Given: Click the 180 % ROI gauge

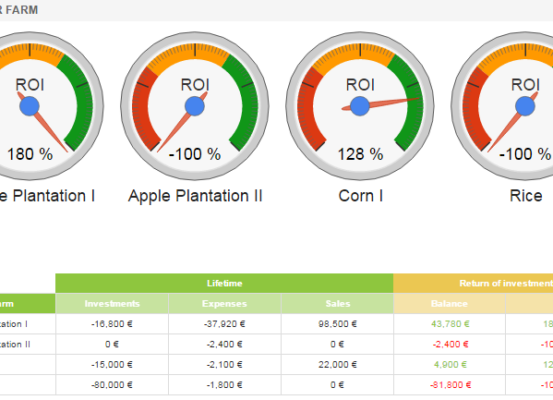Looking at the screenshot, I should click(52, 106).
